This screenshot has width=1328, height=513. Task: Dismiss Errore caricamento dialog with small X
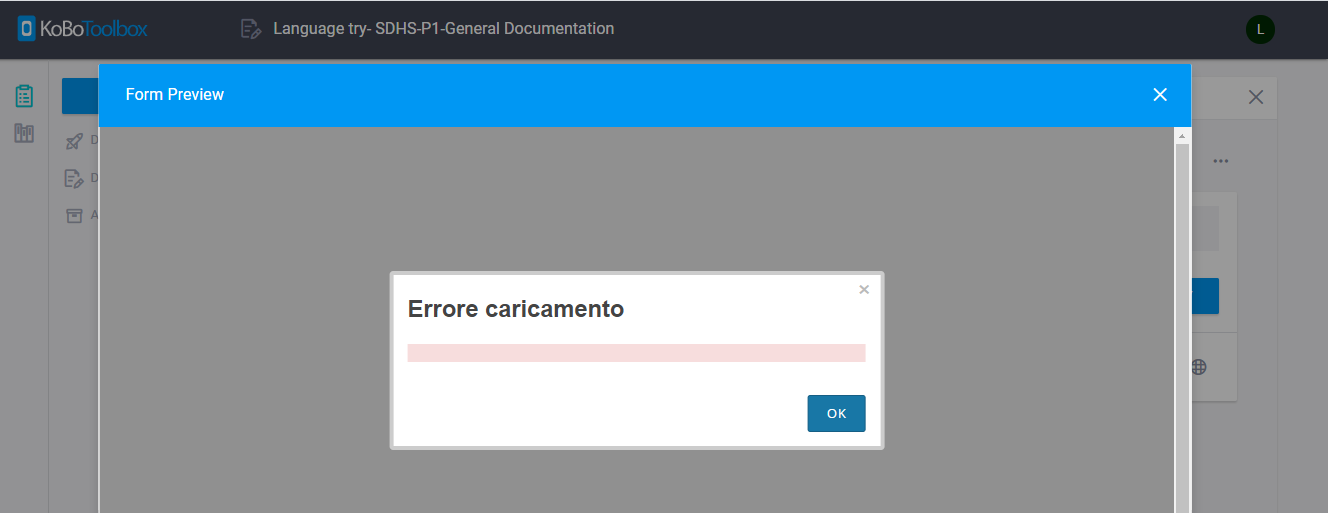pos(864,290)
